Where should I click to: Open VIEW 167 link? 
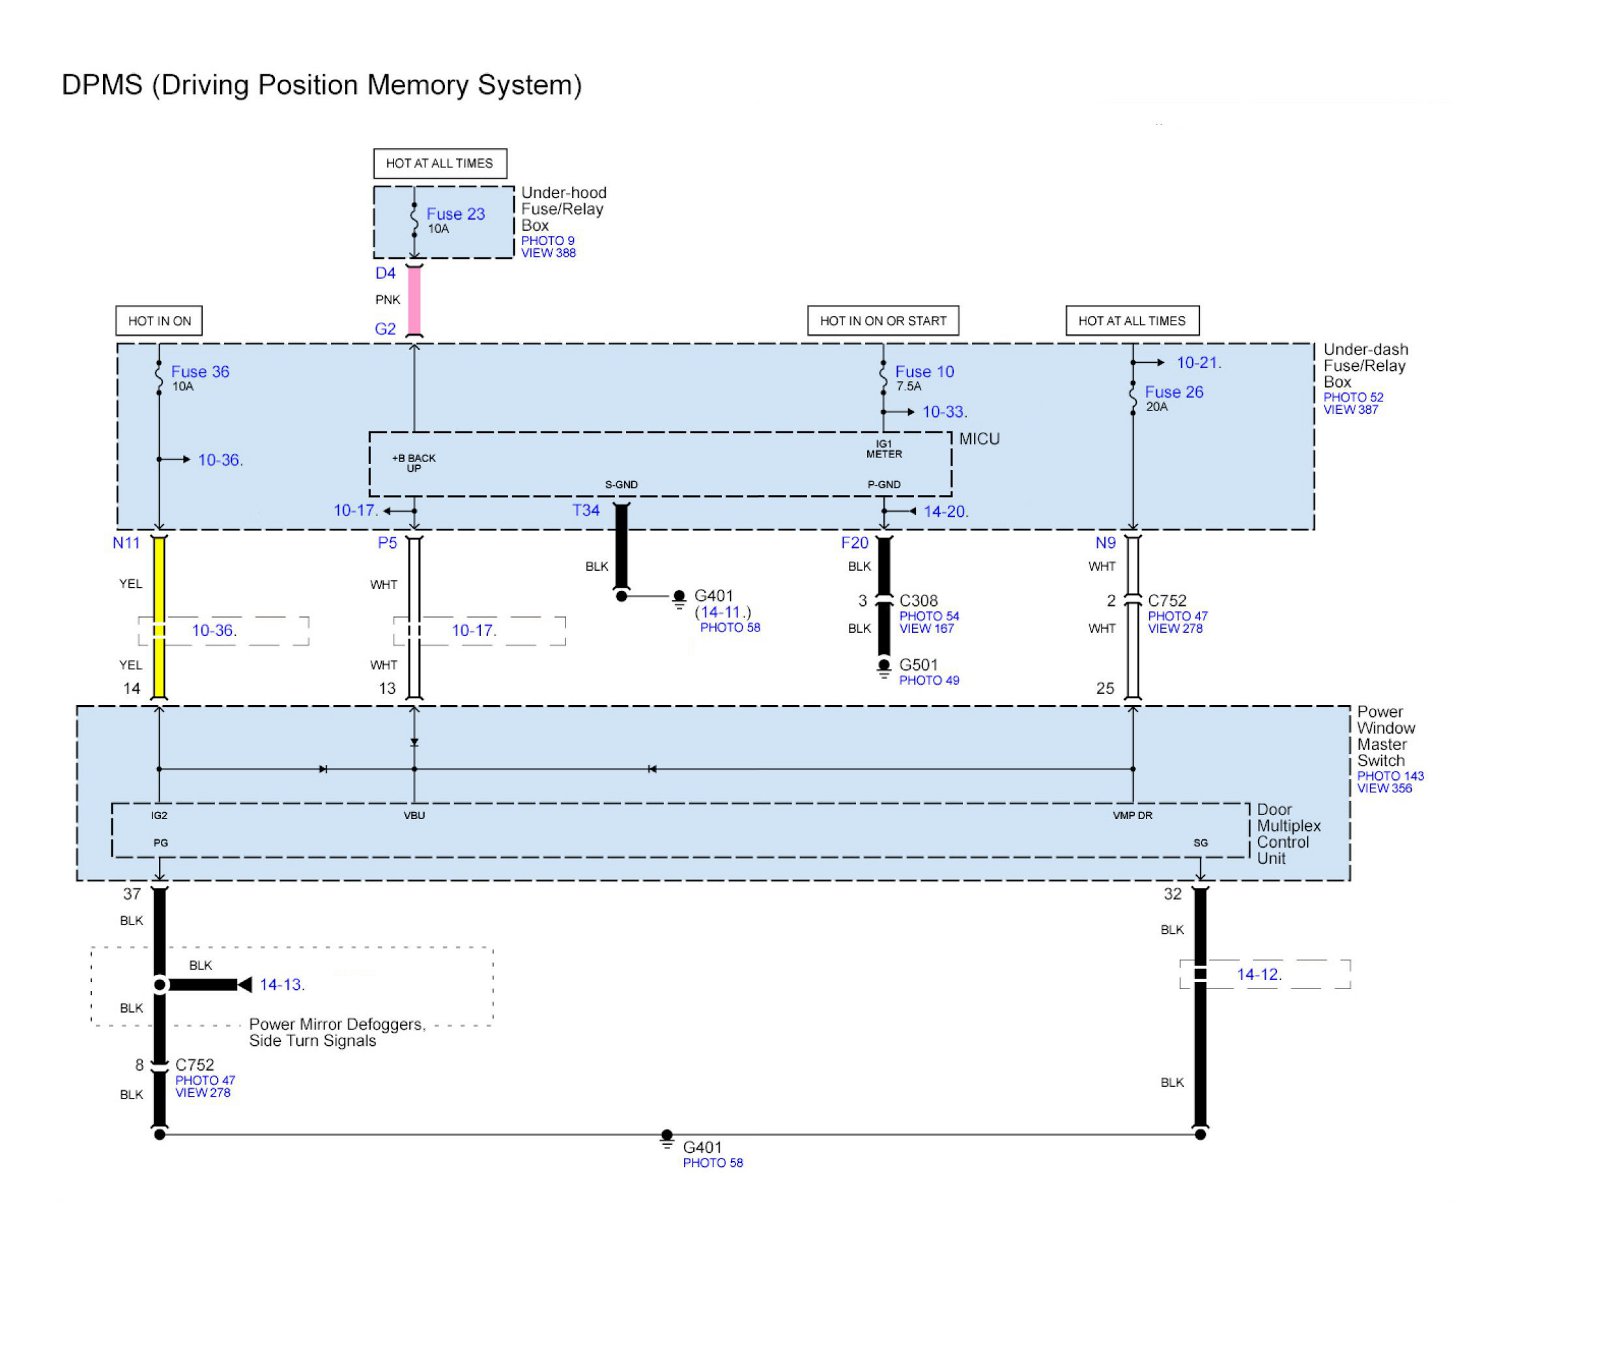926,629
